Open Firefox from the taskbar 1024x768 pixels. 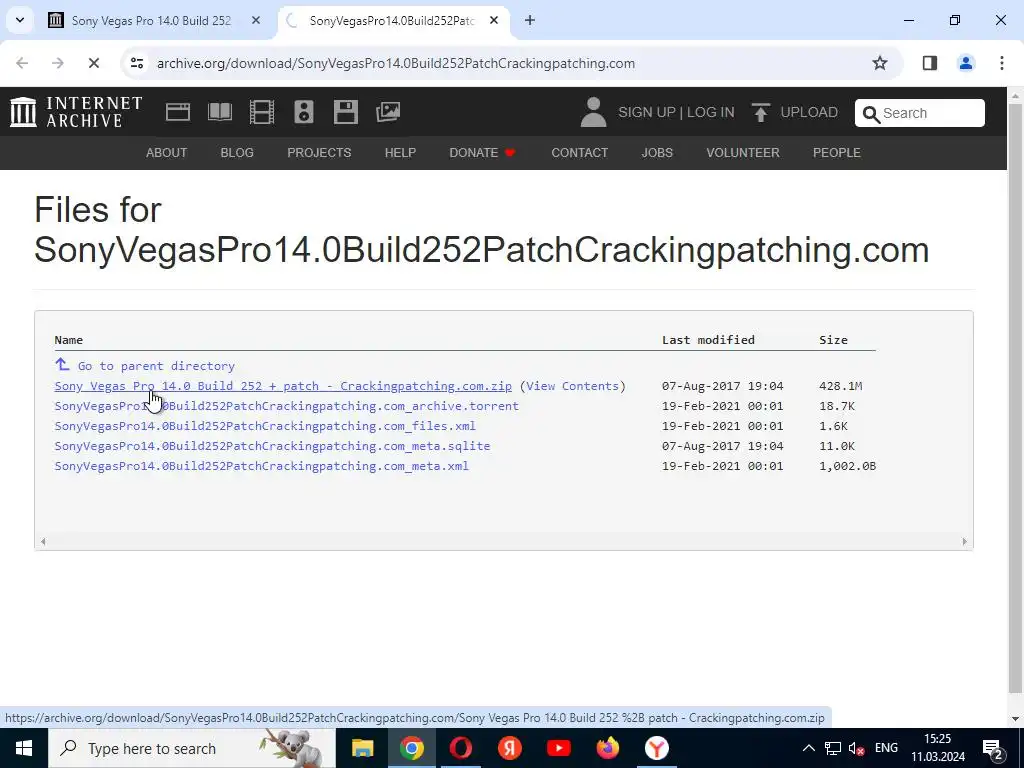point(607,748)
